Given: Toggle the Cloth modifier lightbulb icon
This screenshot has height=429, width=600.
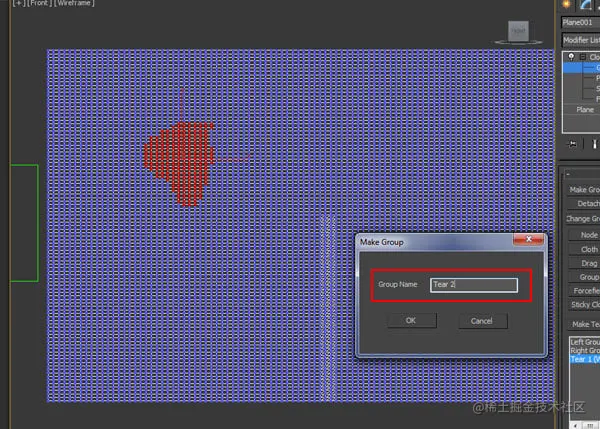Looking at the screenshot, I should (571, 57).
